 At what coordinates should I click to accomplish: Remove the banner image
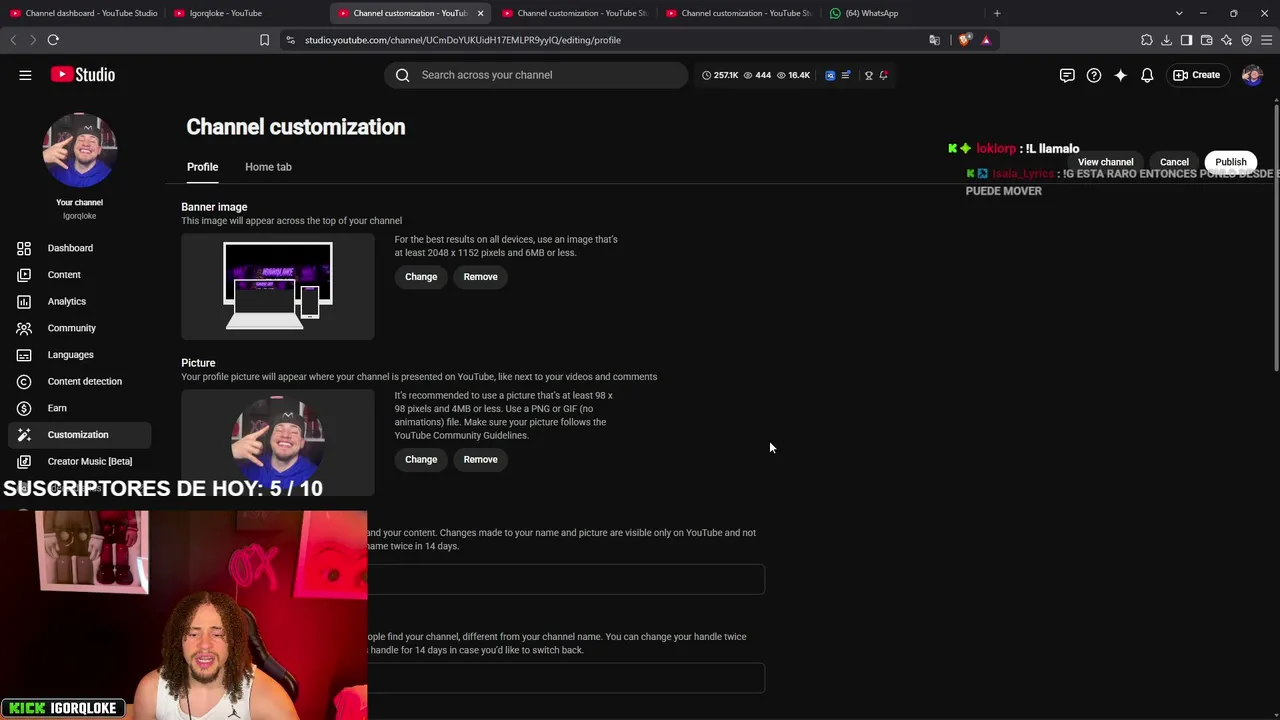pyautogui.click(x=480, y=277)
